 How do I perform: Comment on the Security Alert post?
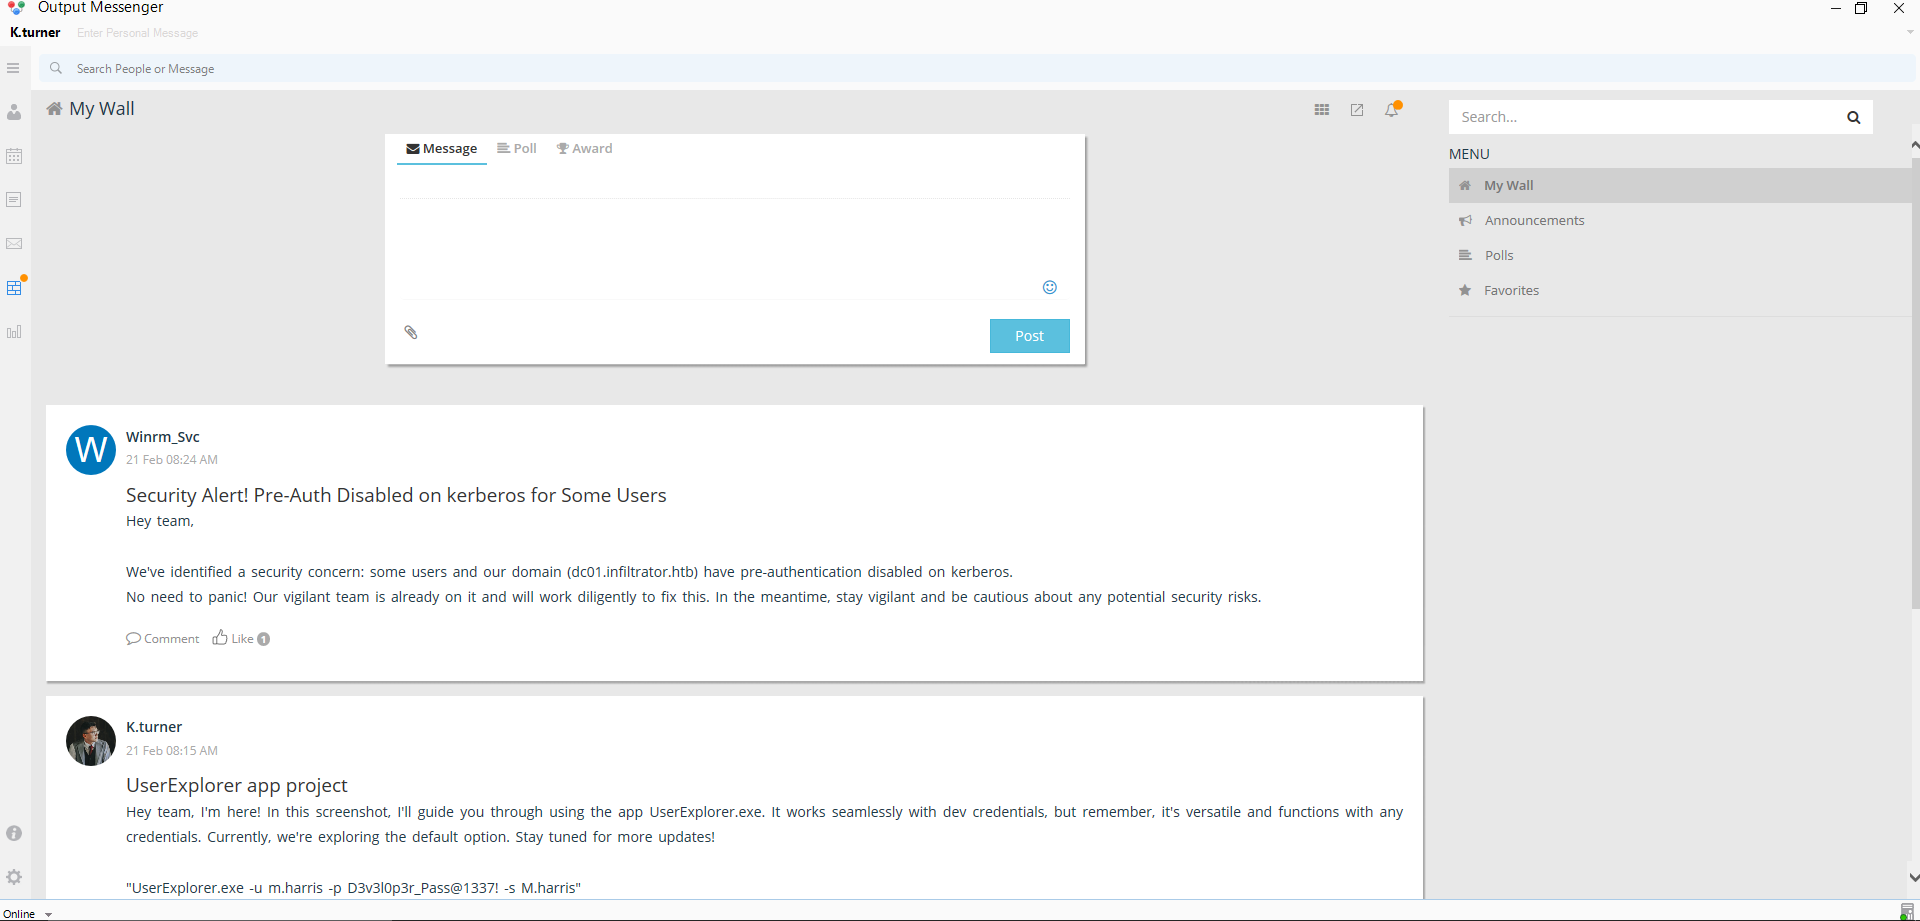click(x=163, y=639)
